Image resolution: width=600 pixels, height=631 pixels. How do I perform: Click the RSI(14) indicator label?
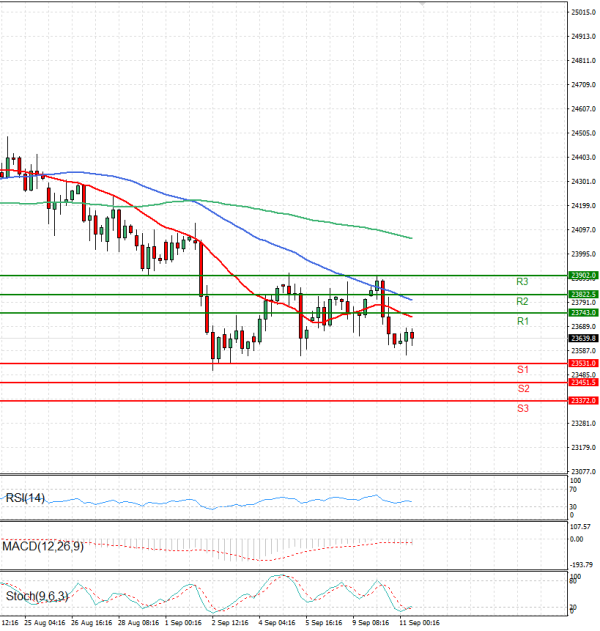[x=25, y=498]
